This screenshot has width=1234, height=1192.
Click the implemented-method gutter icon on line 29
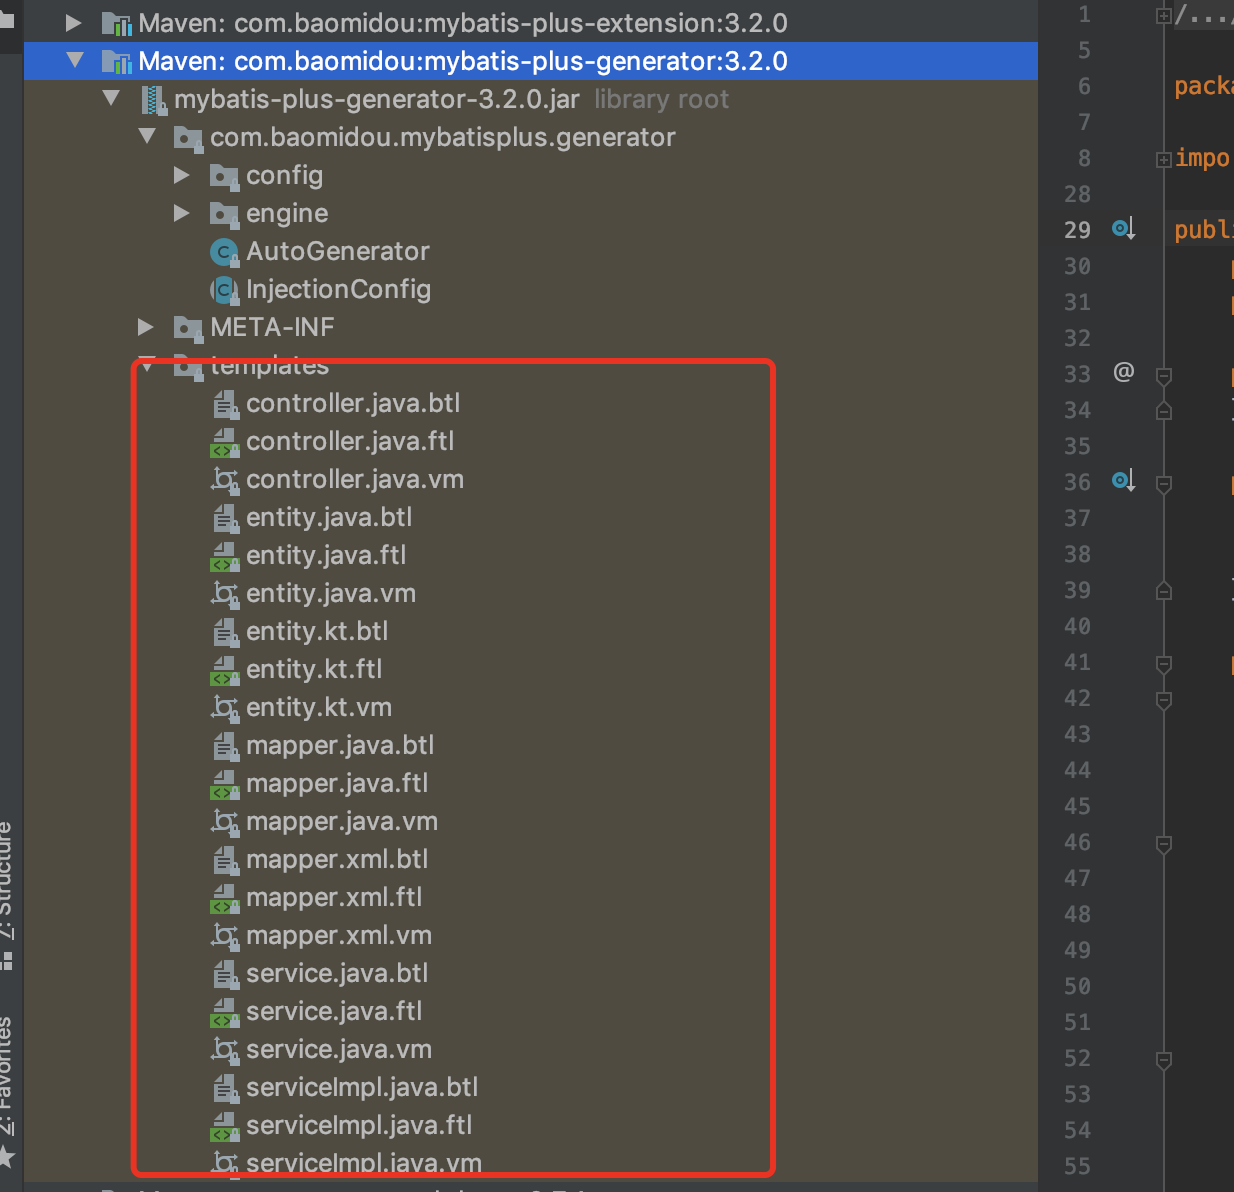1123,229
